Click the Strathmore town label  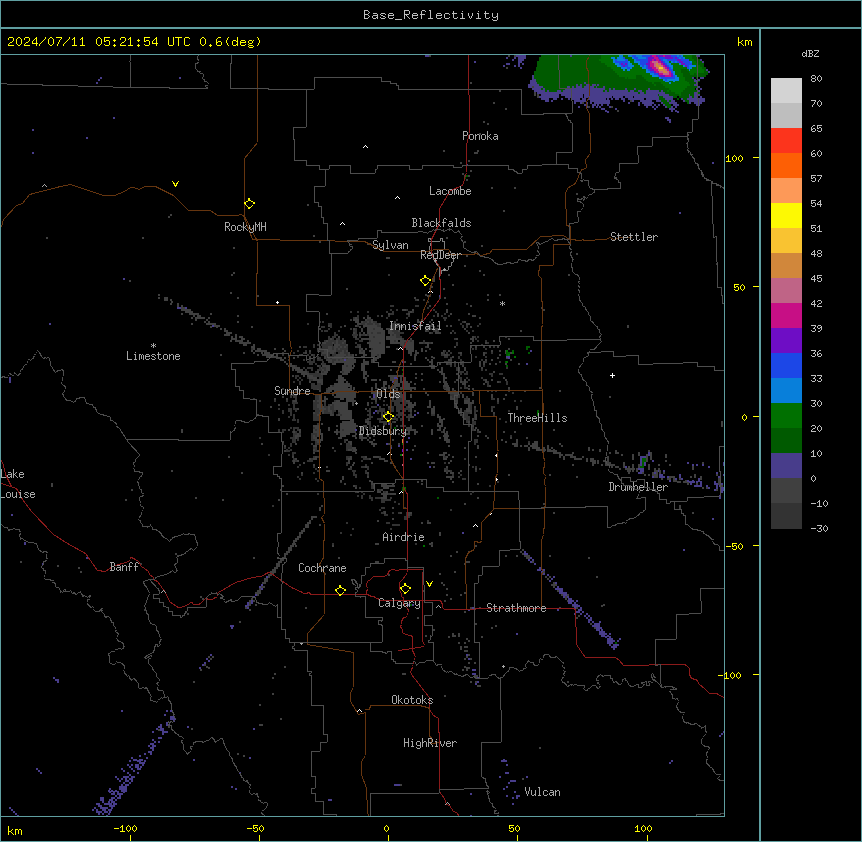[x=516, y=608]
